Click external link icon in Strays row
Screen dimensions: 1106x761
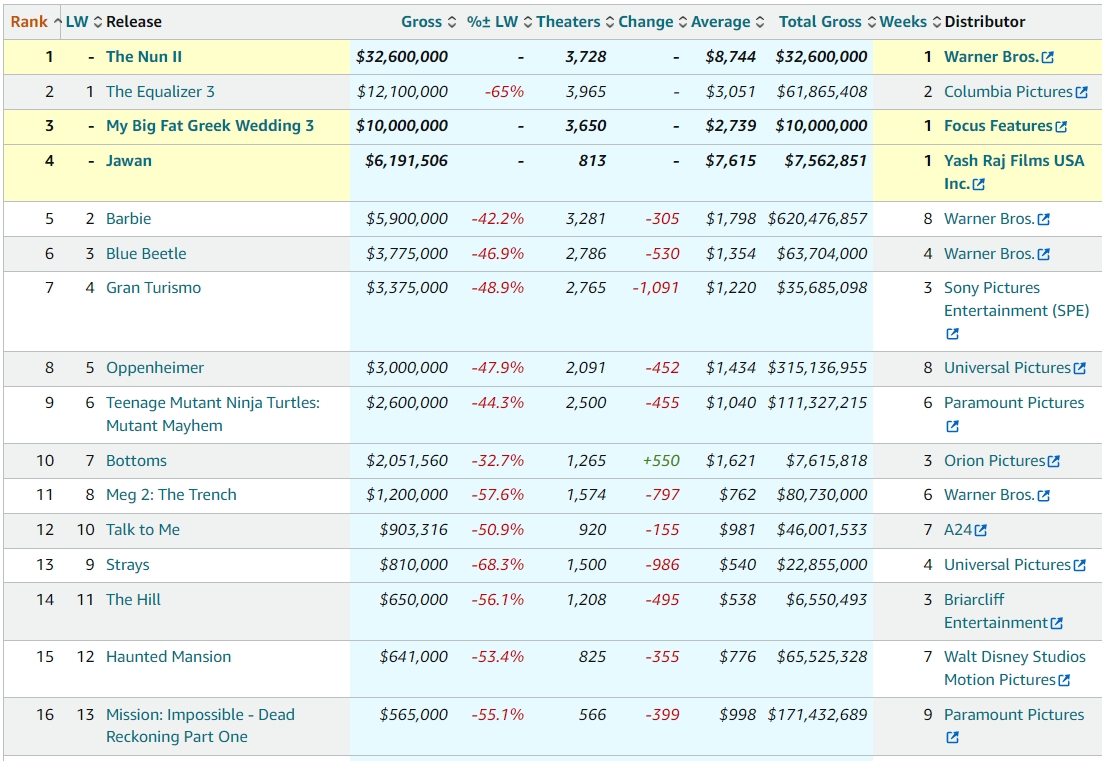[1079, 566]
